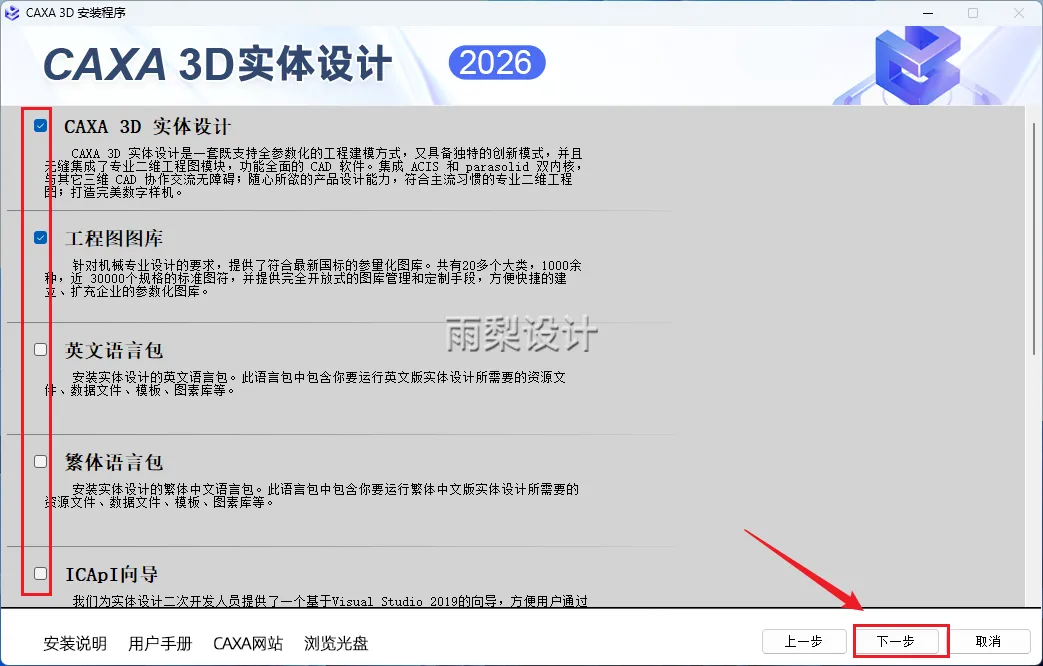The height and width of the screenshot is (666, 1043).
Task: Click the CAXA installer title bar icon
Action: coord(12,13)
